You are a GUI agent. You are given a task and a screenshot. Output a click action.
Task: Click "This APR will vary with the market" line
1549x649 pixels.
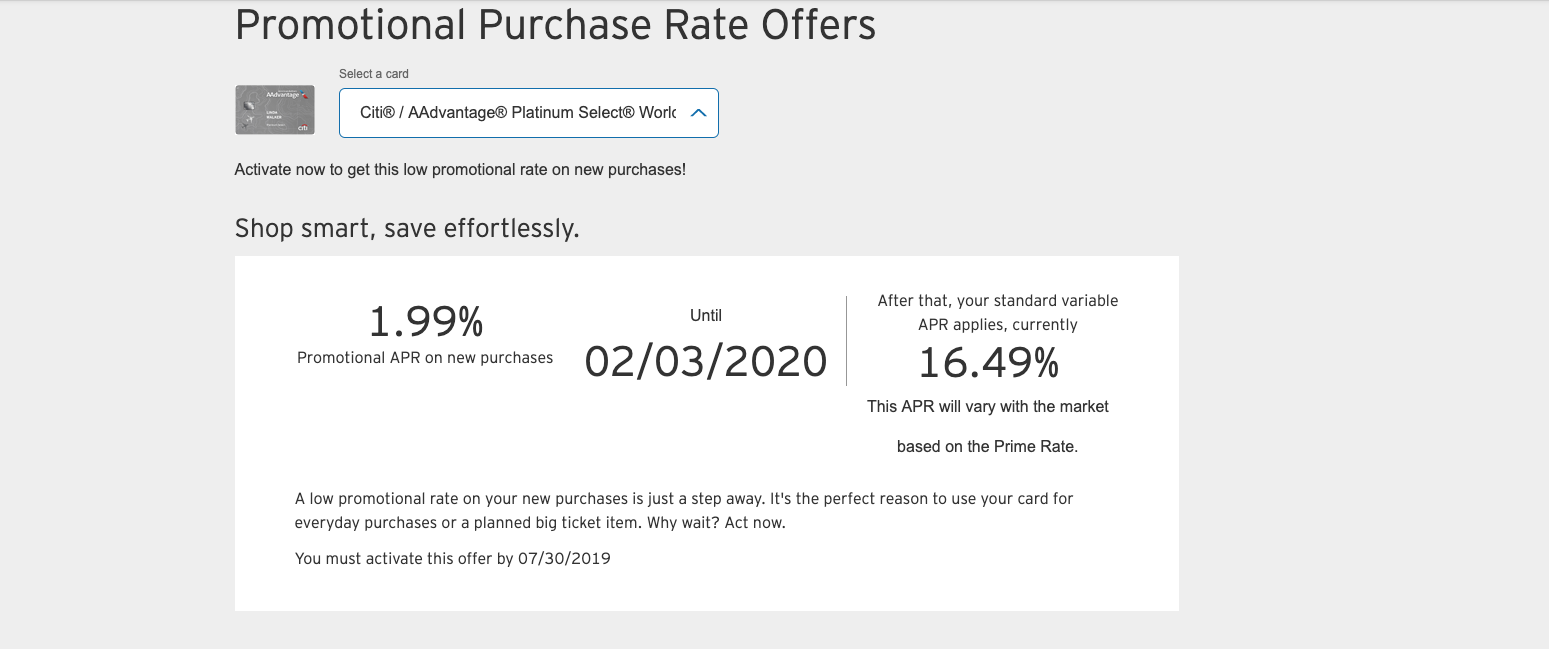click(988, 407)
